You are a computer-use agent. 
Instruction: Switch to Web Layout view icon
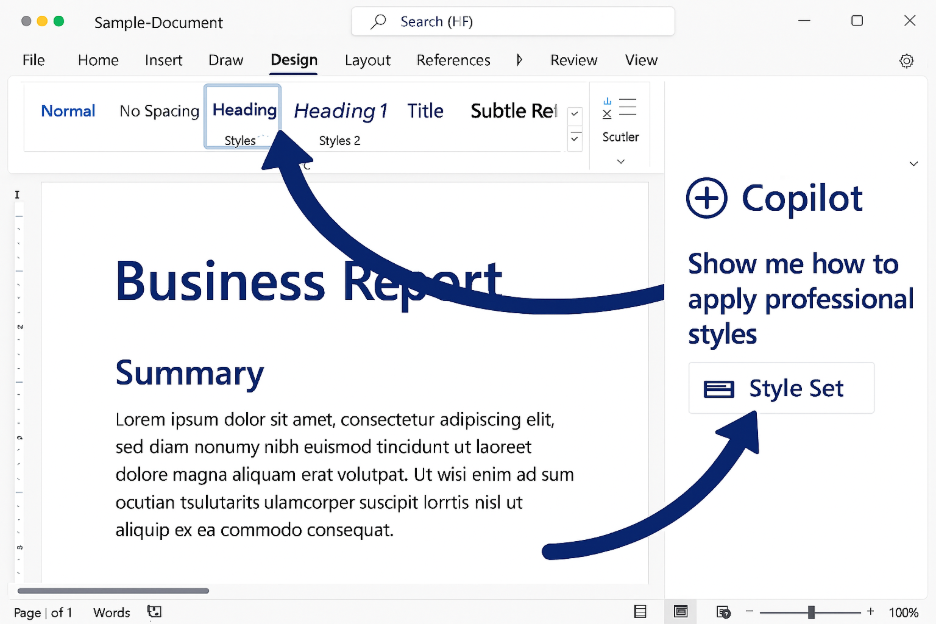pyautogui.click(x=723, y=612)
